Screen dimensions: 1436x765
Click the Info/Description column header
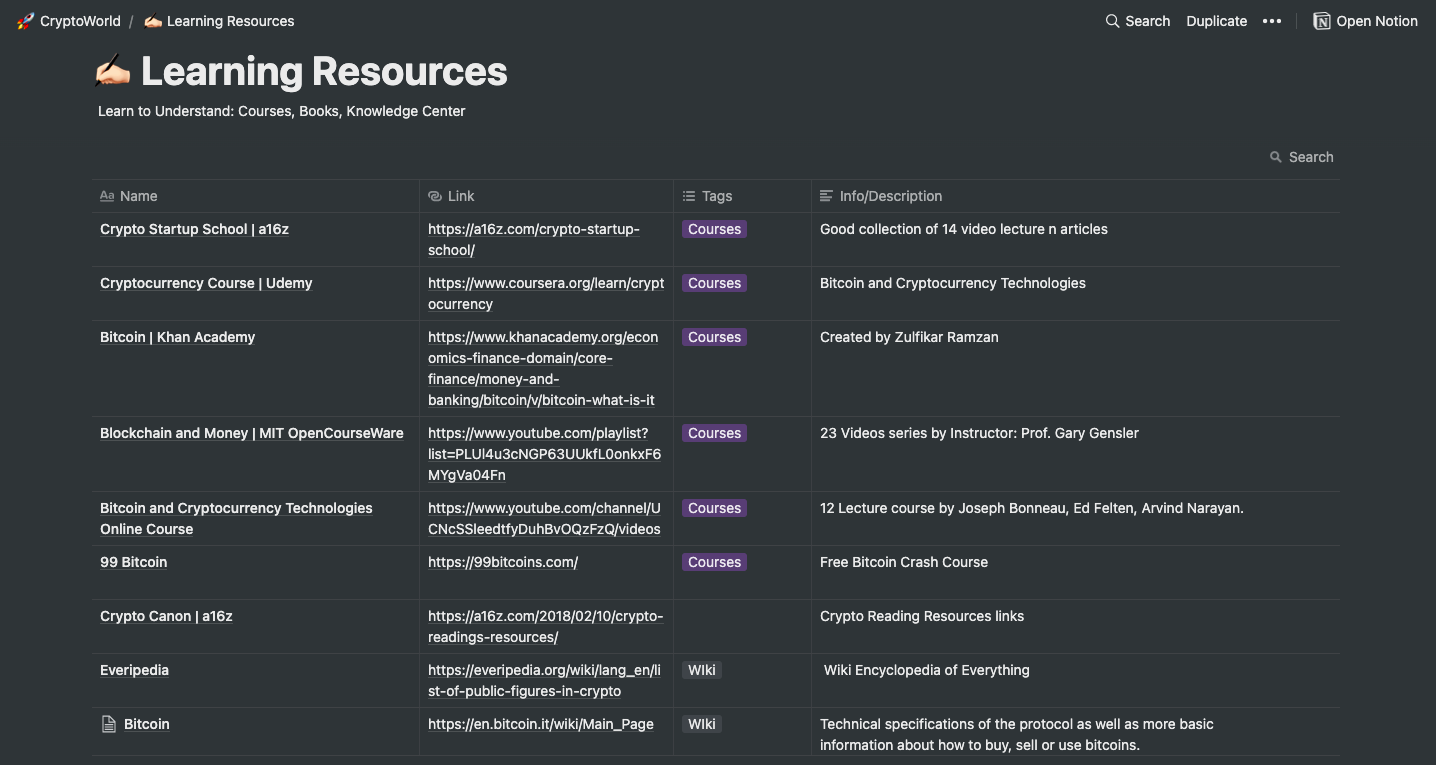coord(890,196)
